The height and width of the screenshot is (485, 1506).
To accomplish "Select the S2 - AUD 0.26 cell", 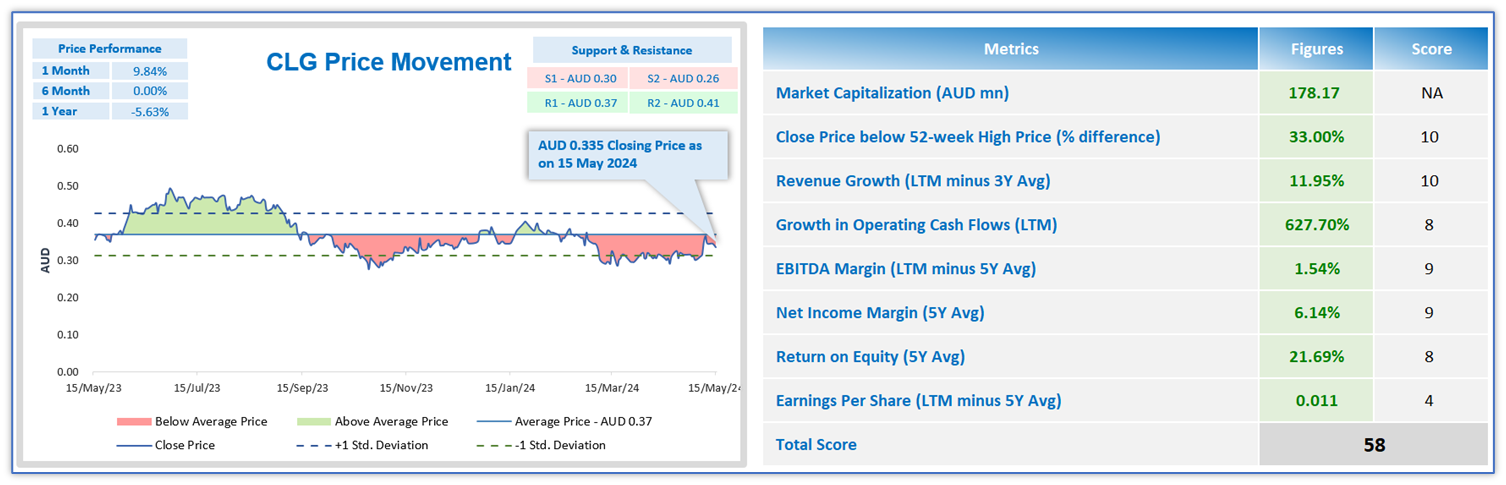I will pyautogui.click(x=684, y=78).
